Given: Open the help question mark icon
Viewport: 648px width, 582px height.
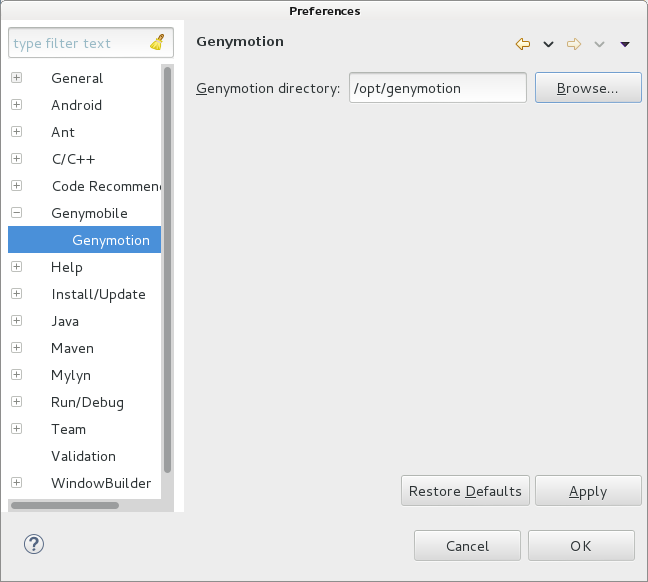Looking at the screenshot, I should [33, 544].
